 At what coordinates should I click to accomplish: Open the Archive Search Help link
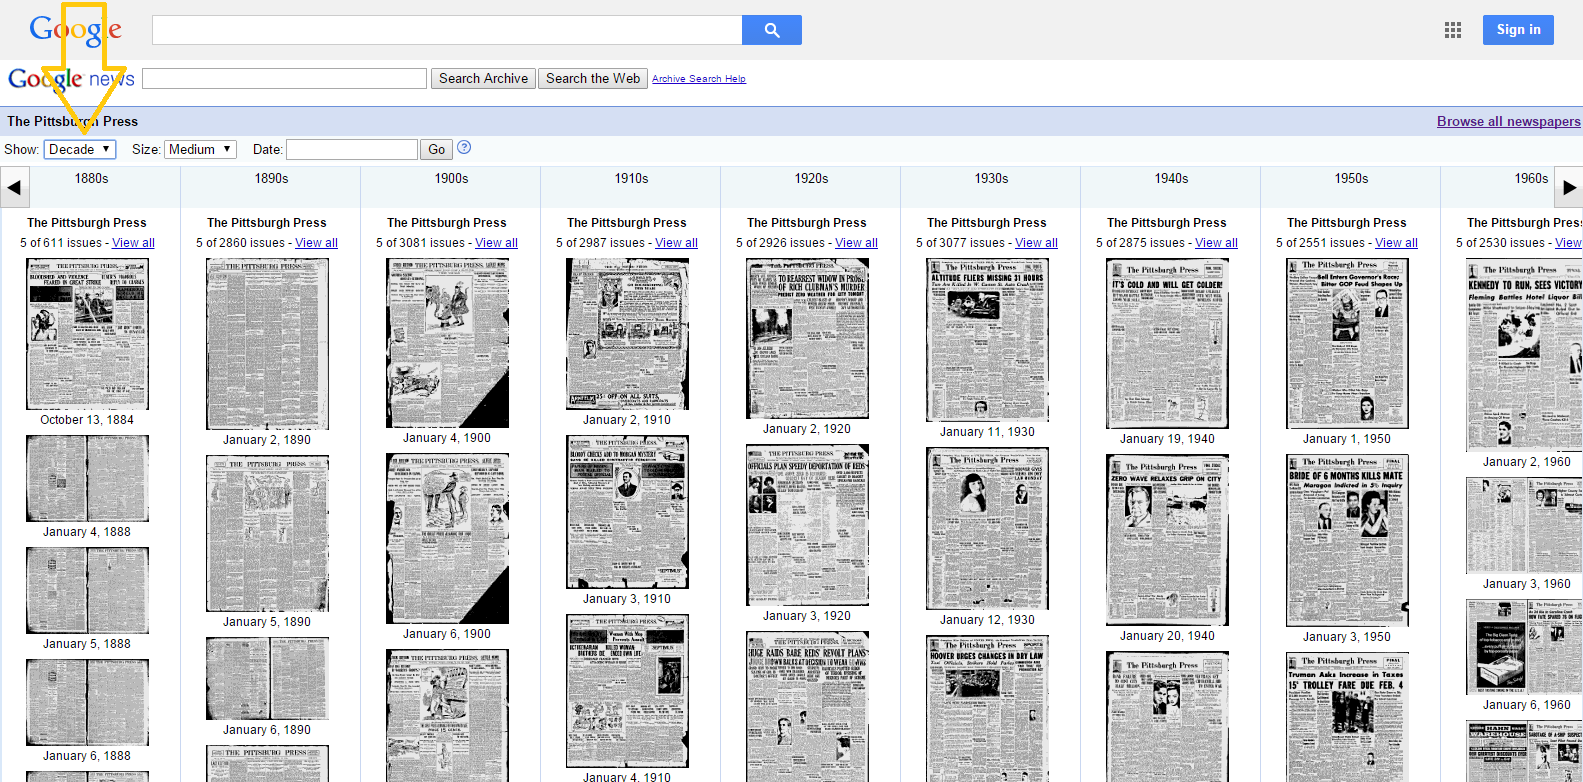pos(699,79)
